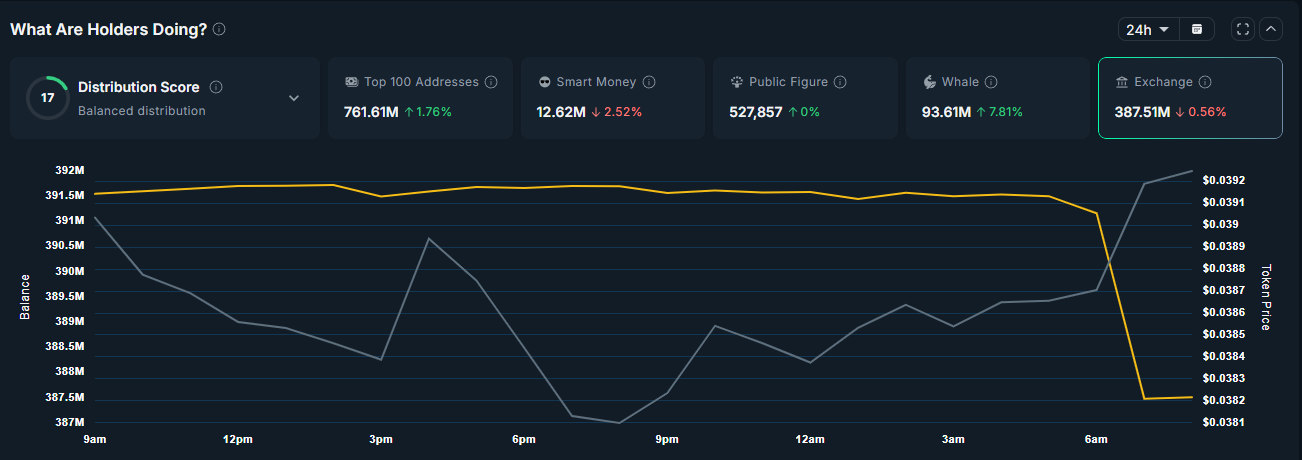Viewport: 1302px width, 460px height.
Task: Open the calendar date picker icon
Action: 1197,29
